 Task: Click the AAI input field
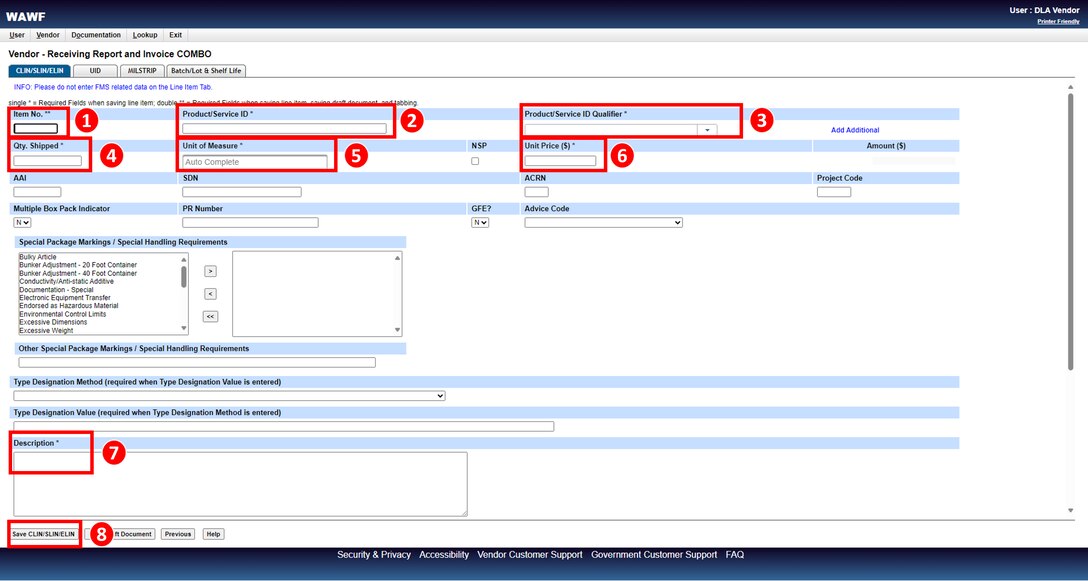tap(37, 192)
